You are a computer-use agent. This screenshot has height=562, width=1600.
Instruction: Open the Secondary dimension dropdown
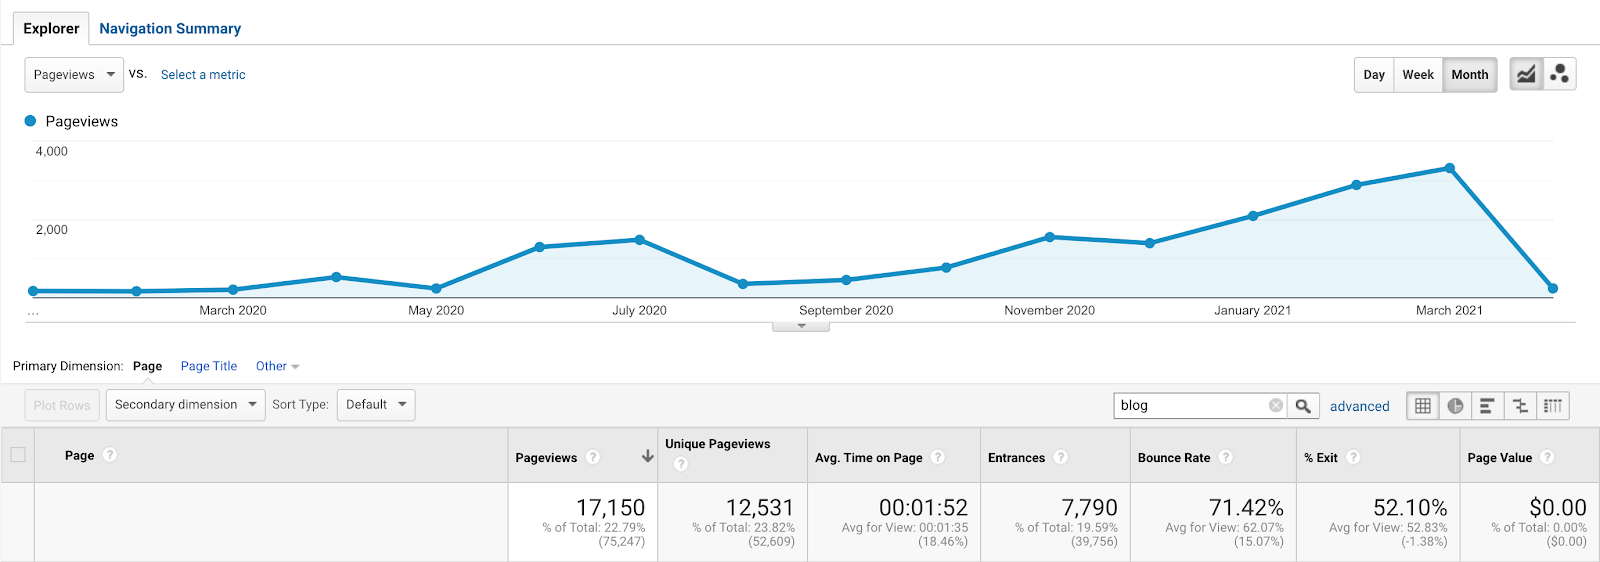[x=186, y=405]
